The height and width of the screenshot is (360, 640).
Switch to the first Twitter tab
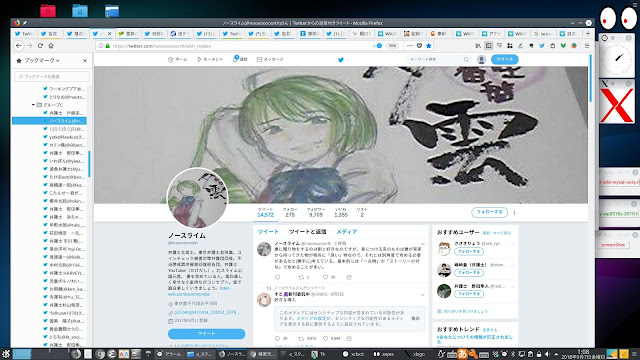[x=24, y=34]
